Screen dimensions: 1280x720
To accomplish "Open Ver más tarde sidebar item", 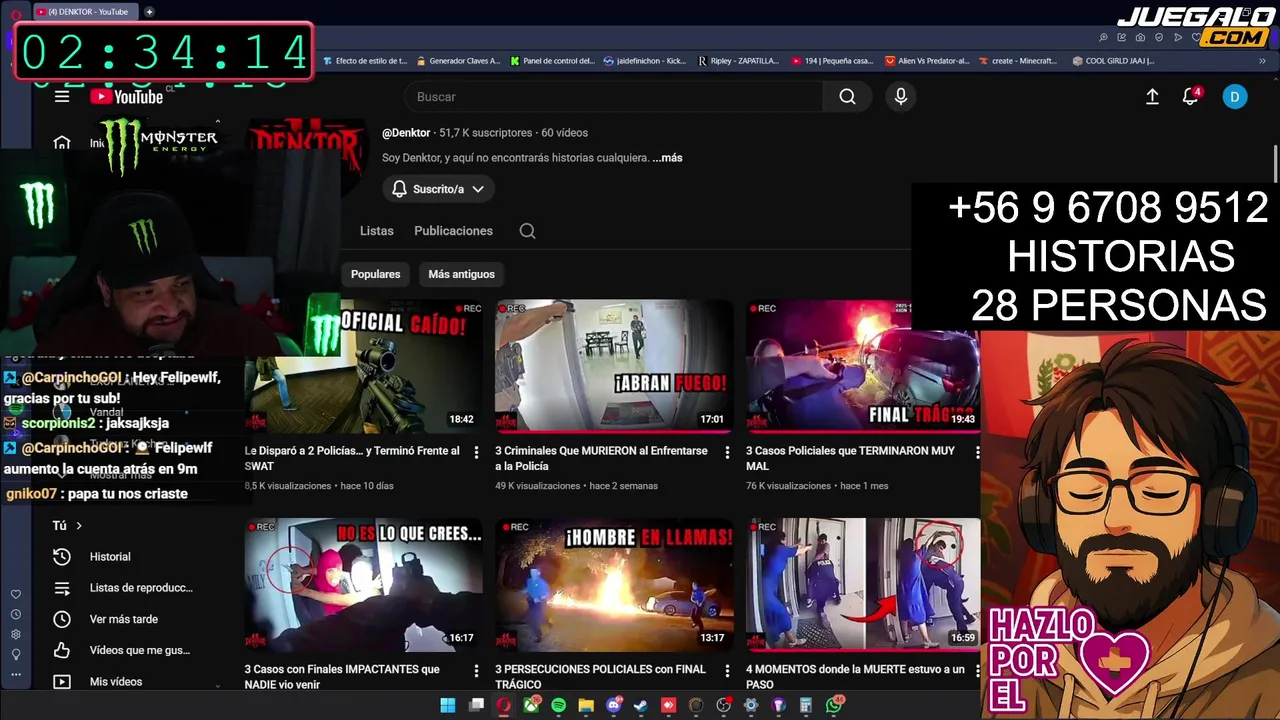I will (x=123, y=619).
